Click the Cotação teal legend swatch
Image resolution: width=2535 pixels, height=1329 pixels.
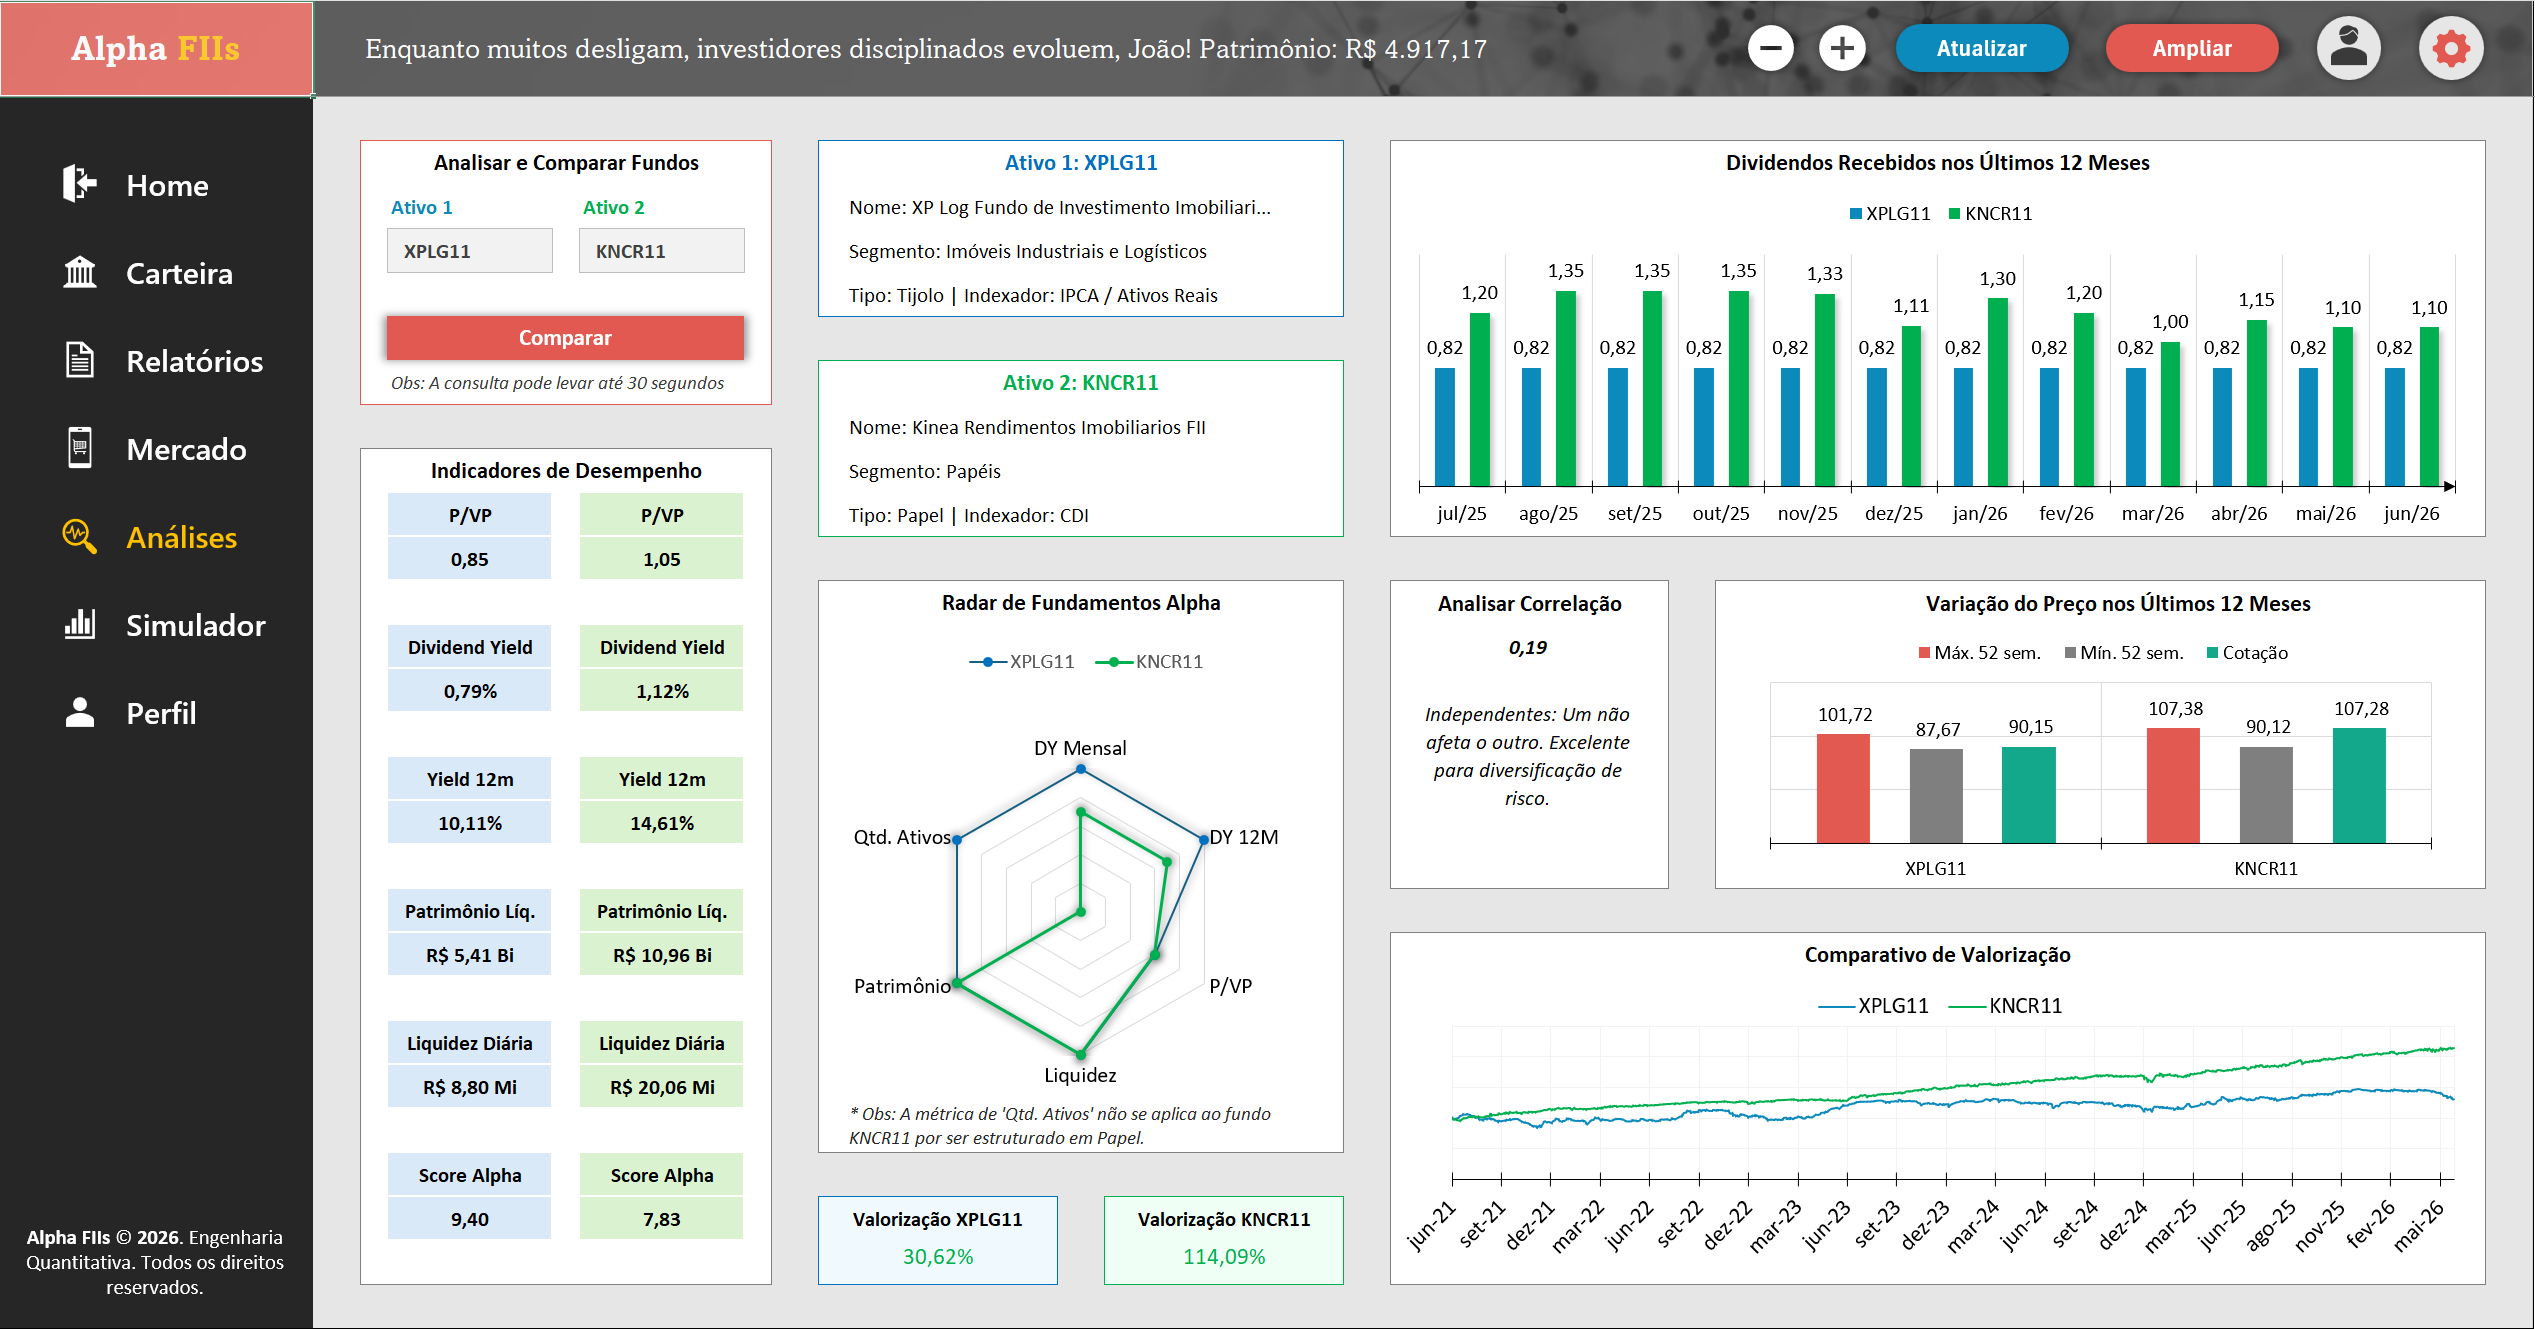click(x=2213, y=653)
